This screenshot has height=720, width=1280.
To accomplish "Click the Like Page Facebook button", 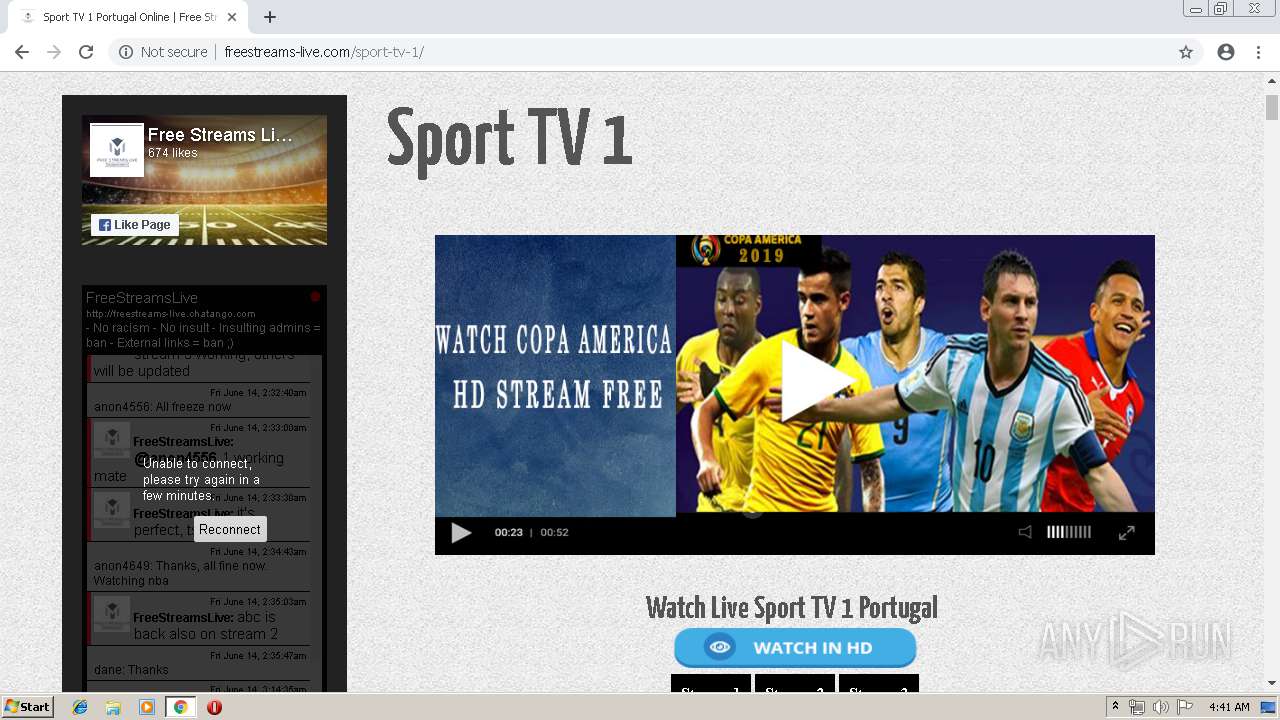I will 135,225.
